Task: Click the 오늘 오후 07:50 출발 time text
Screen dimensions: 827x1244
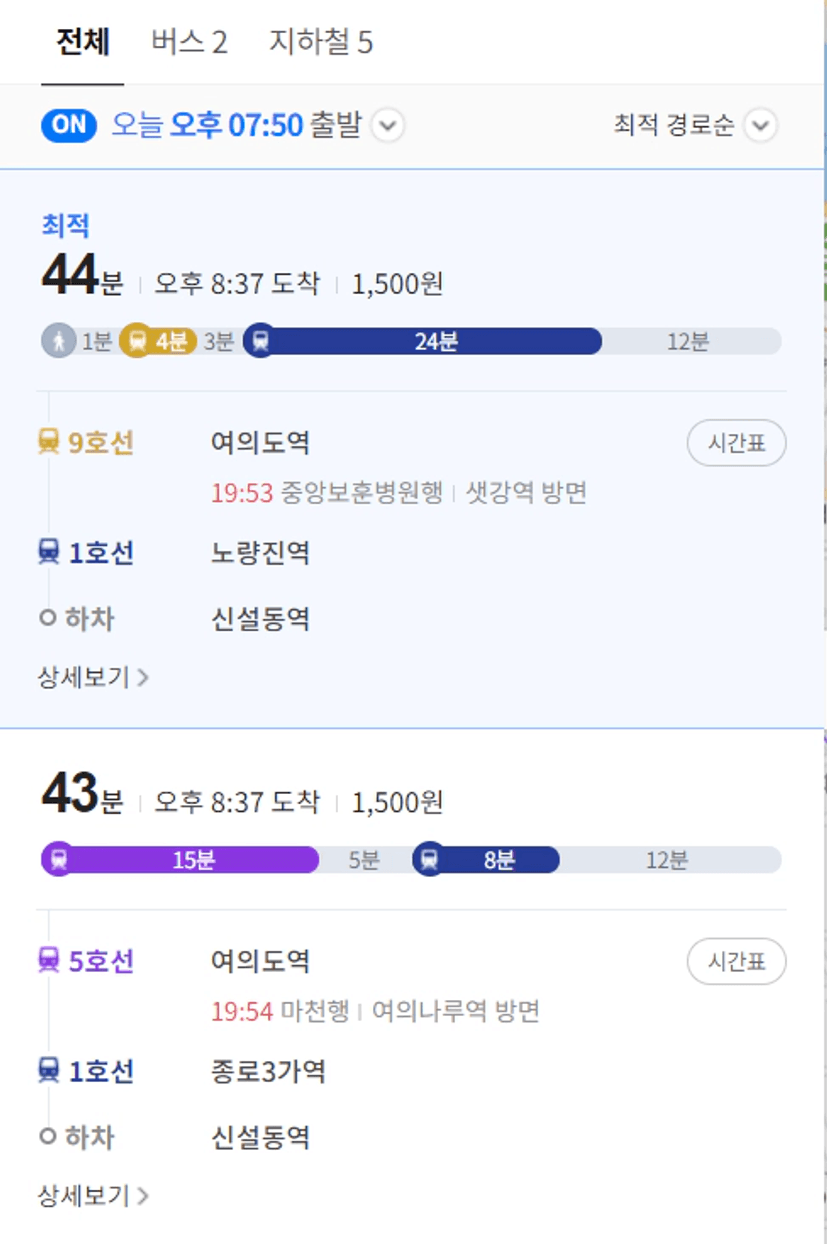Action: 235,125
